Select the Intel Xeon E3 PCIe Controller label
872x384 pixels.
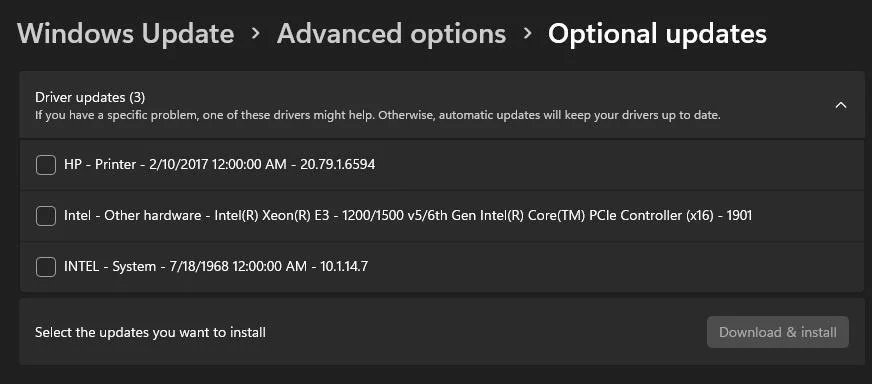tap(408, 215)
